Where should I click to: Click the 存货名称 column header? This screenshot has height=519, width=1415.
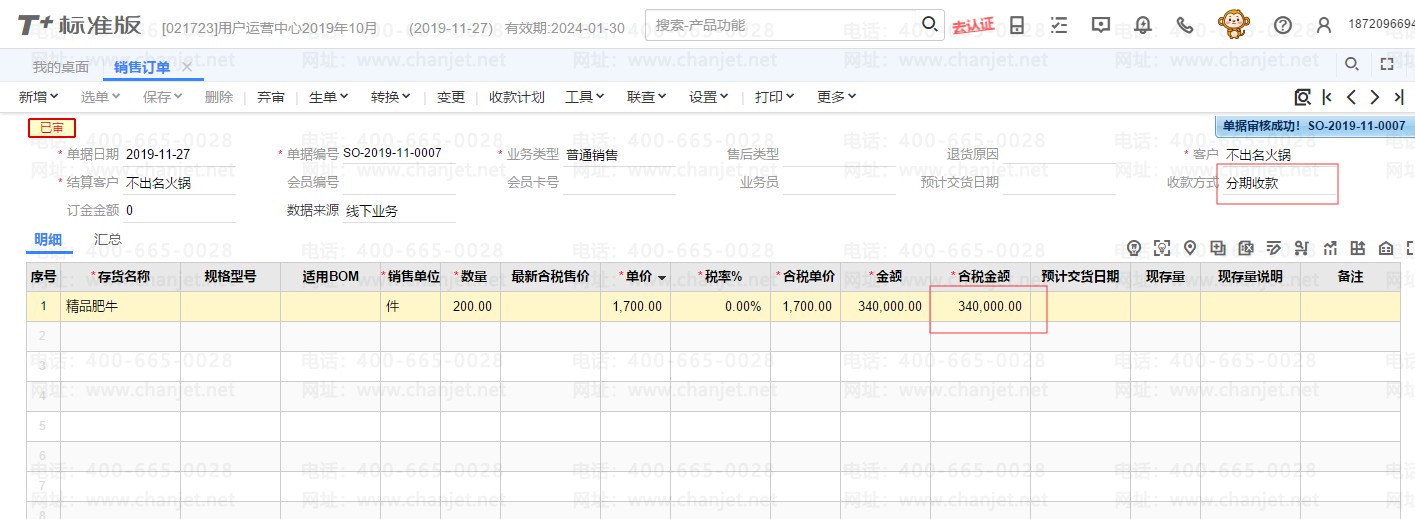pos(120,277)
